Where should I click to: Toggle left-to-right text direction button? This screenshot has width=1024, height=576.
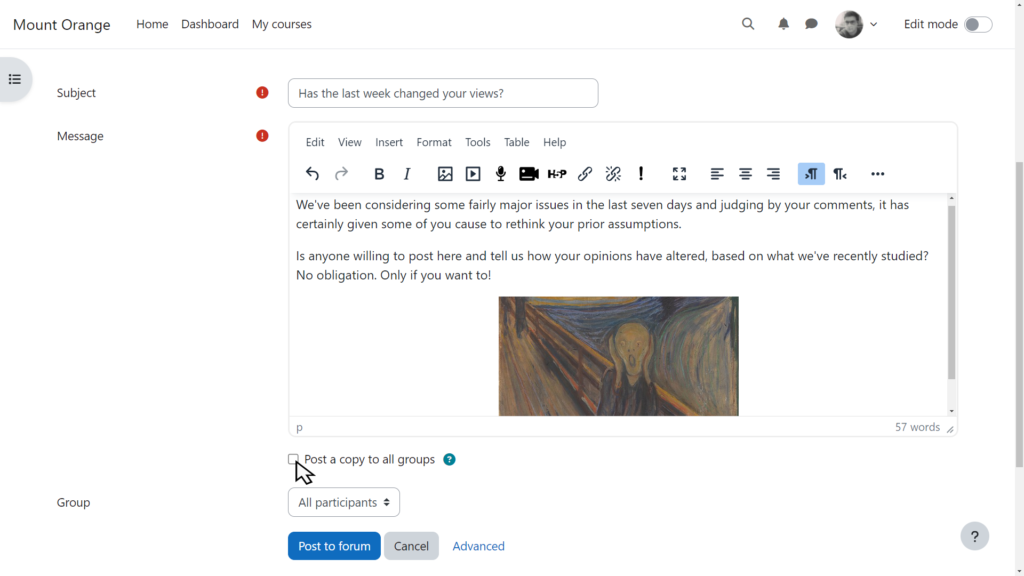(x=811, y=174)
